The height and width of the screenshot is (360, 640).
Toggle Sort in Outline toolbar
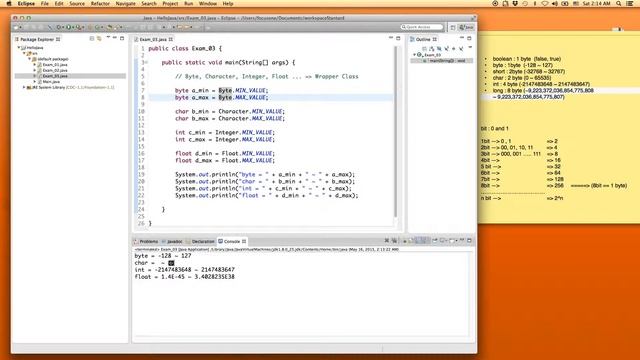click(x=431, y=49)
